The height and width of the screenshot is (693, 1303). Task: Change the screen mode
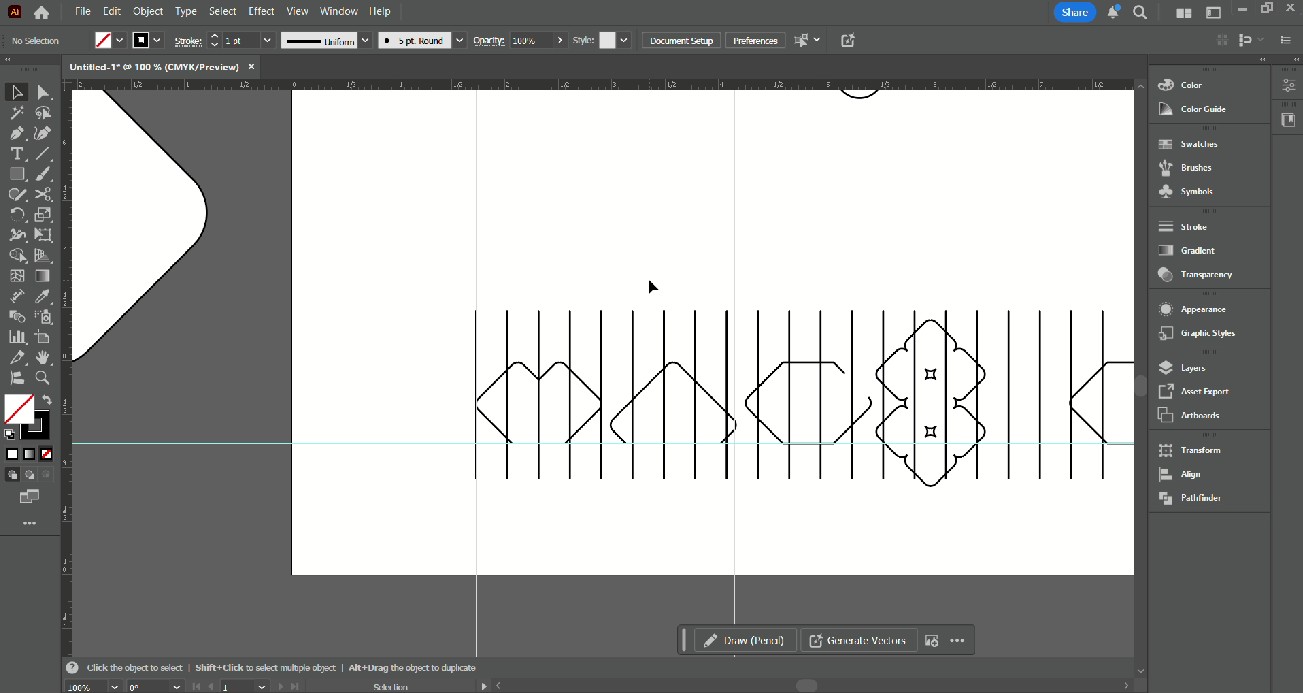coord(29,497)
